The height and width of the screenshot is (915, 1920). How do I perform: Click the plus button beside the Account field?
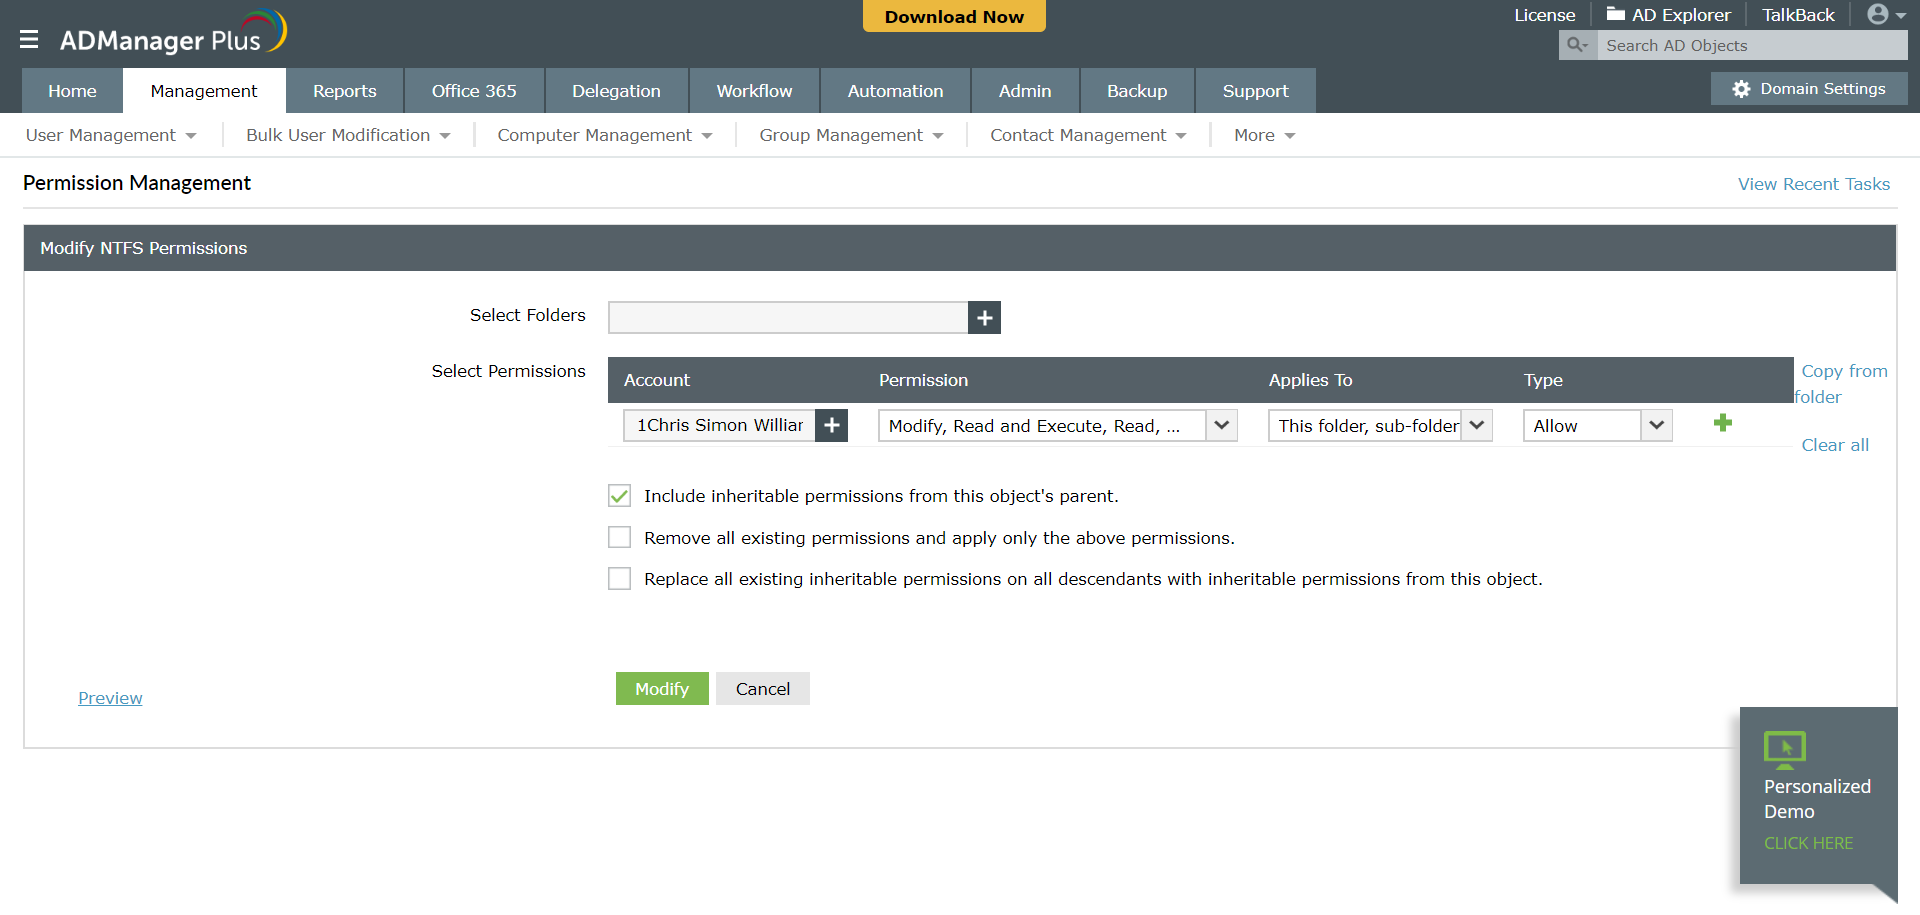(831, 425)
